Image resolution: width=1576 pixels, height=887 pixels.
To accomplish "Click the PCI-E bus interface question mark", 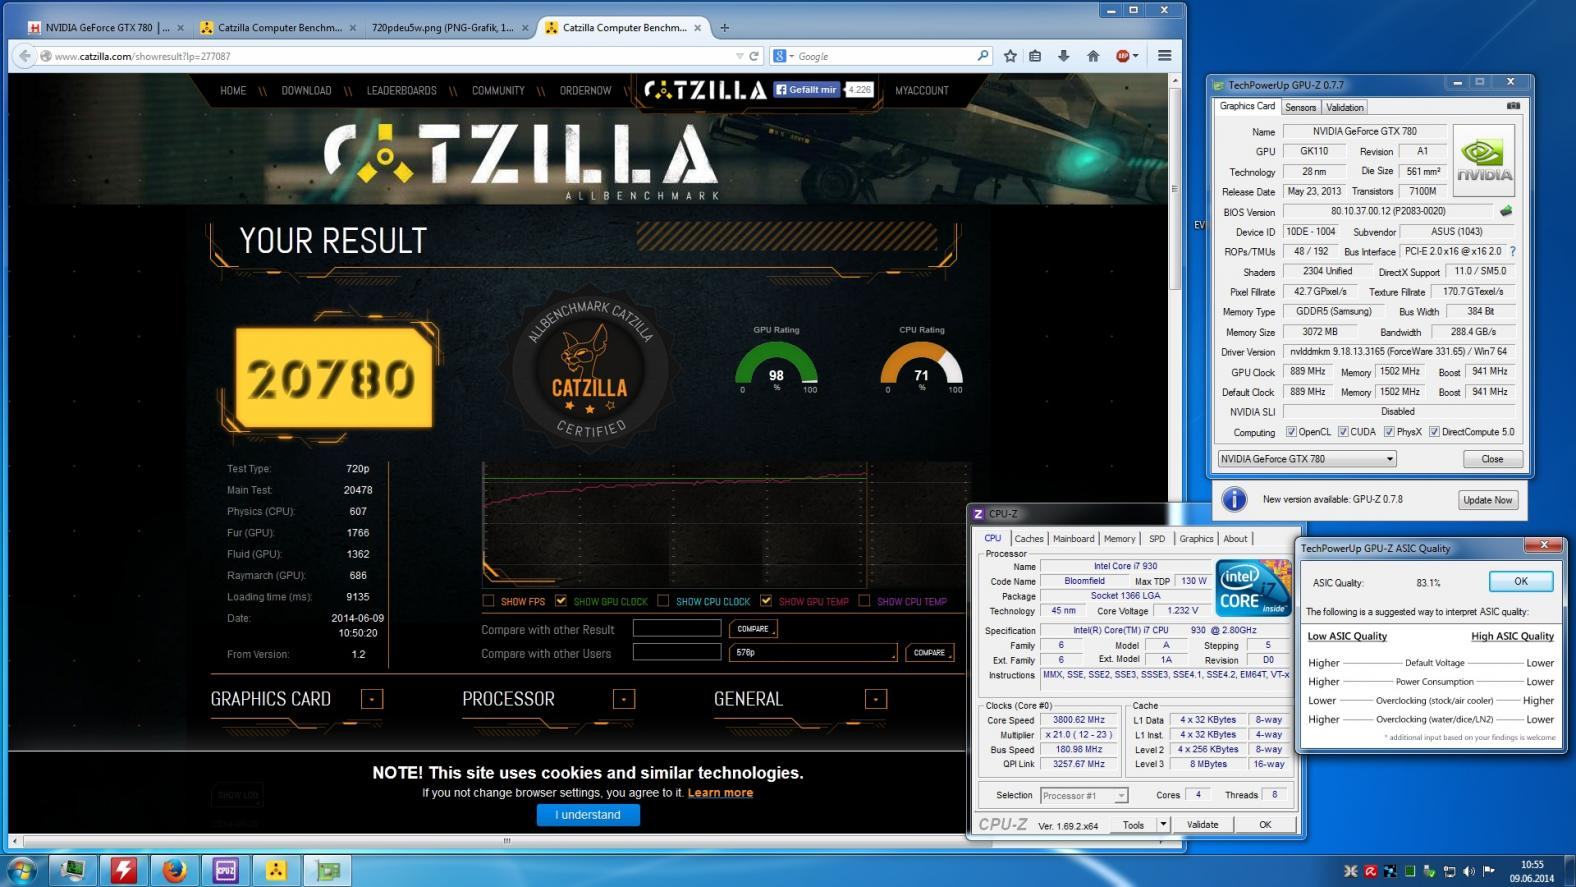I will tap(1512, 251).
